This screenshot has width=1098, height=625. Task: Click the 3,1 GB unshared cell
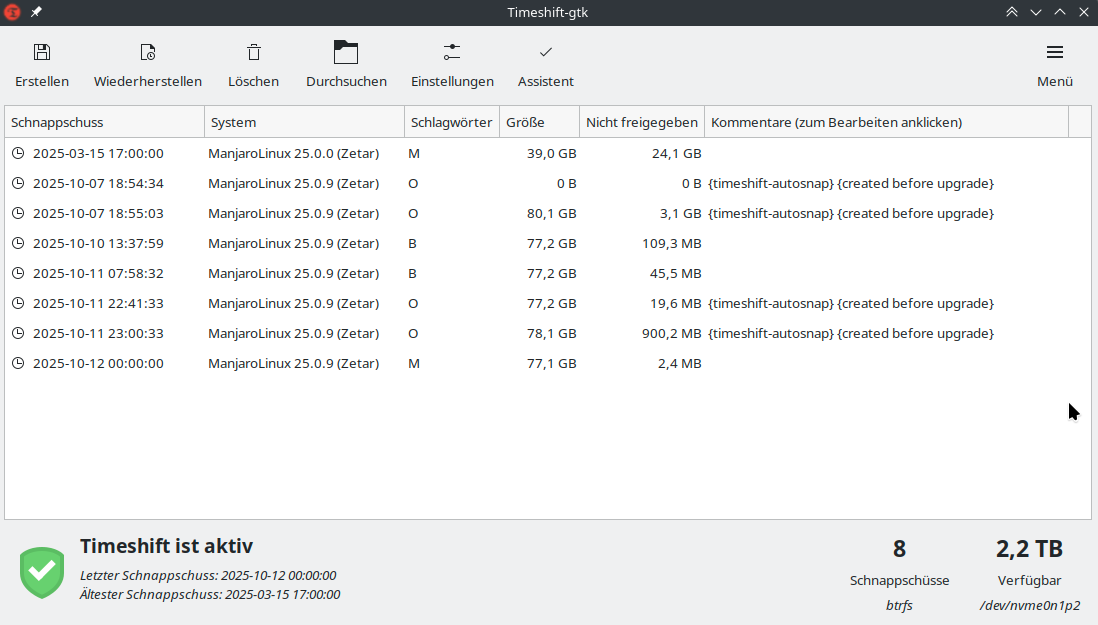(x=681, y=213)
